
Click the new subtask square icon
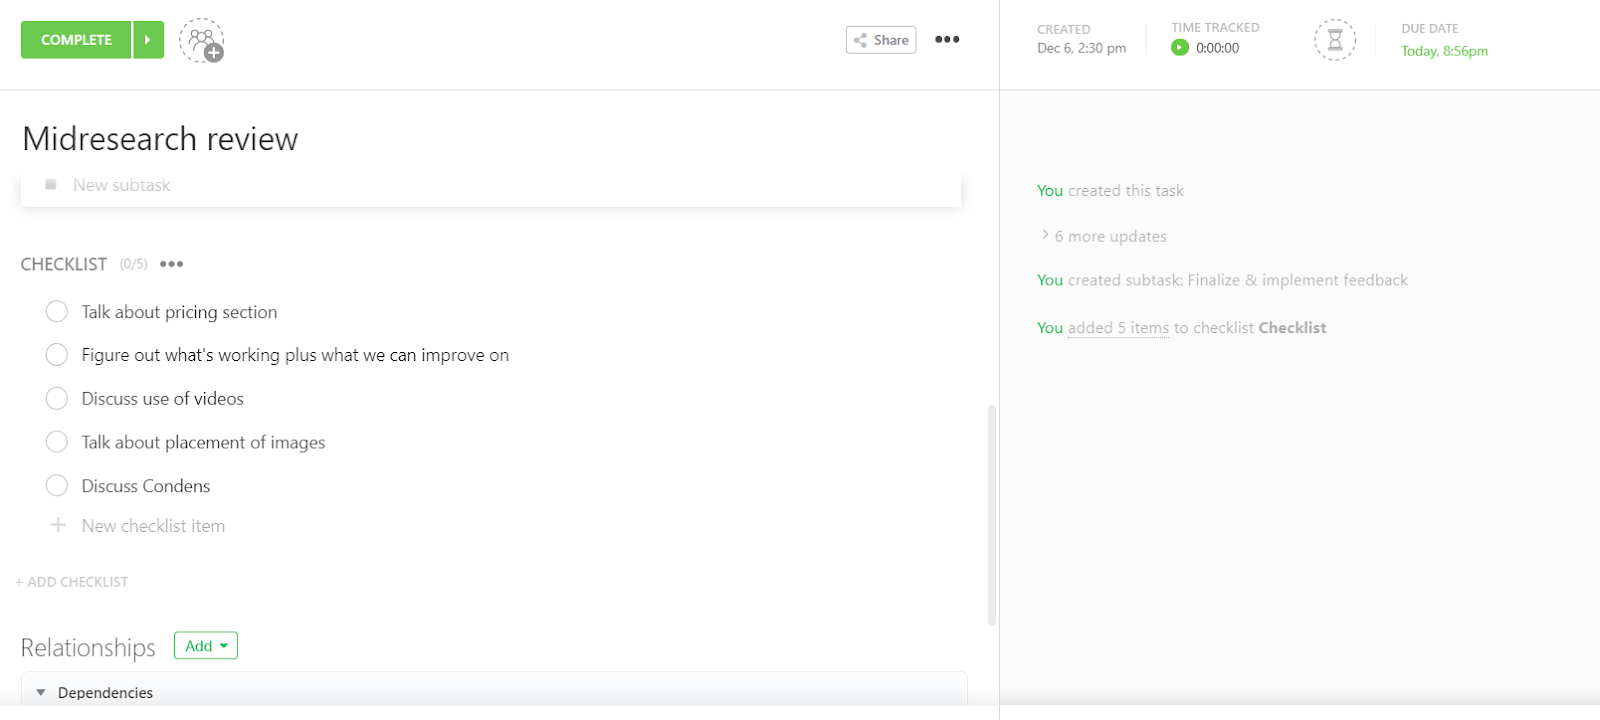tap(51, 185)
